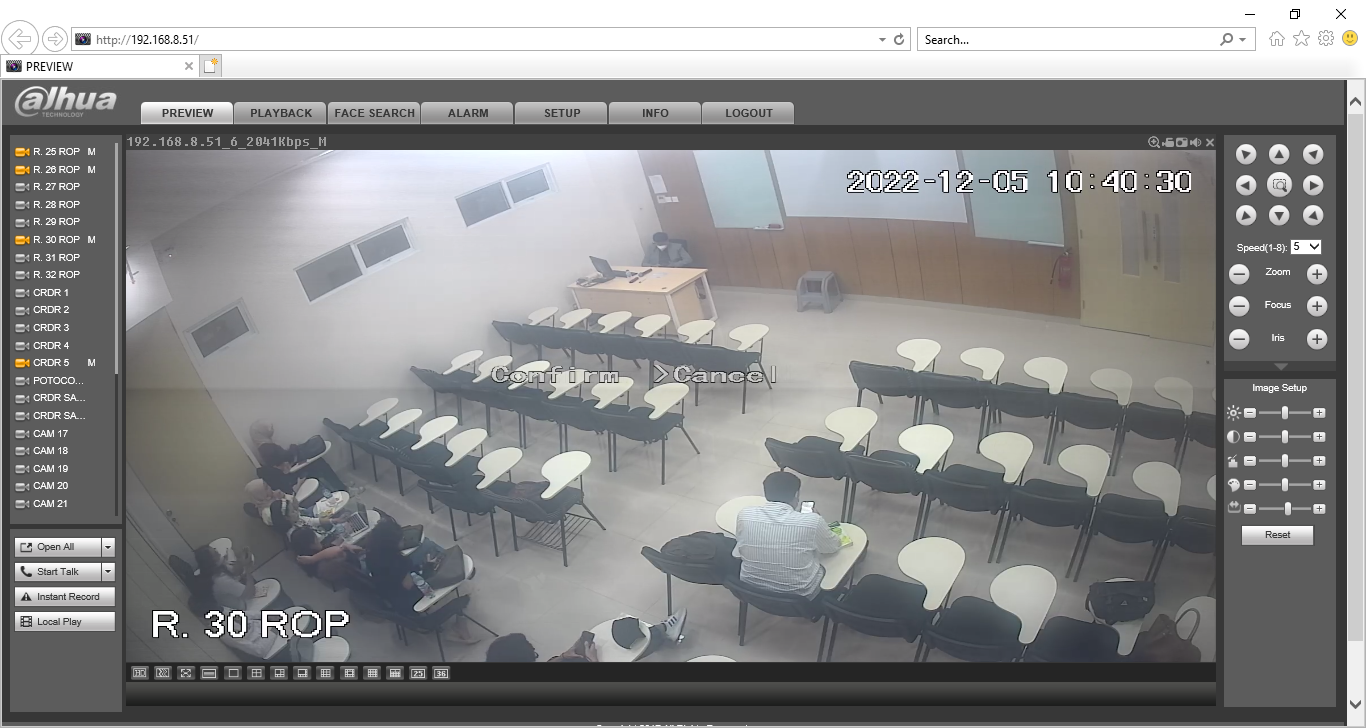Open Local Play
The image size is (1366, 728).
pyautogui.click(x=65, y=622)
